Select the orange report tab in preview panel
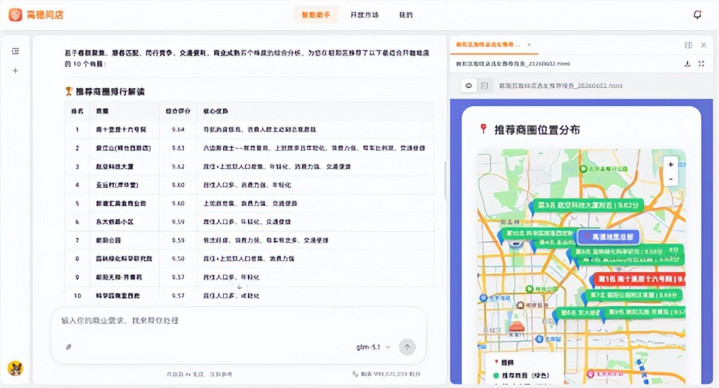This screenshot has width=719, height=388. (x=488, y=44)
